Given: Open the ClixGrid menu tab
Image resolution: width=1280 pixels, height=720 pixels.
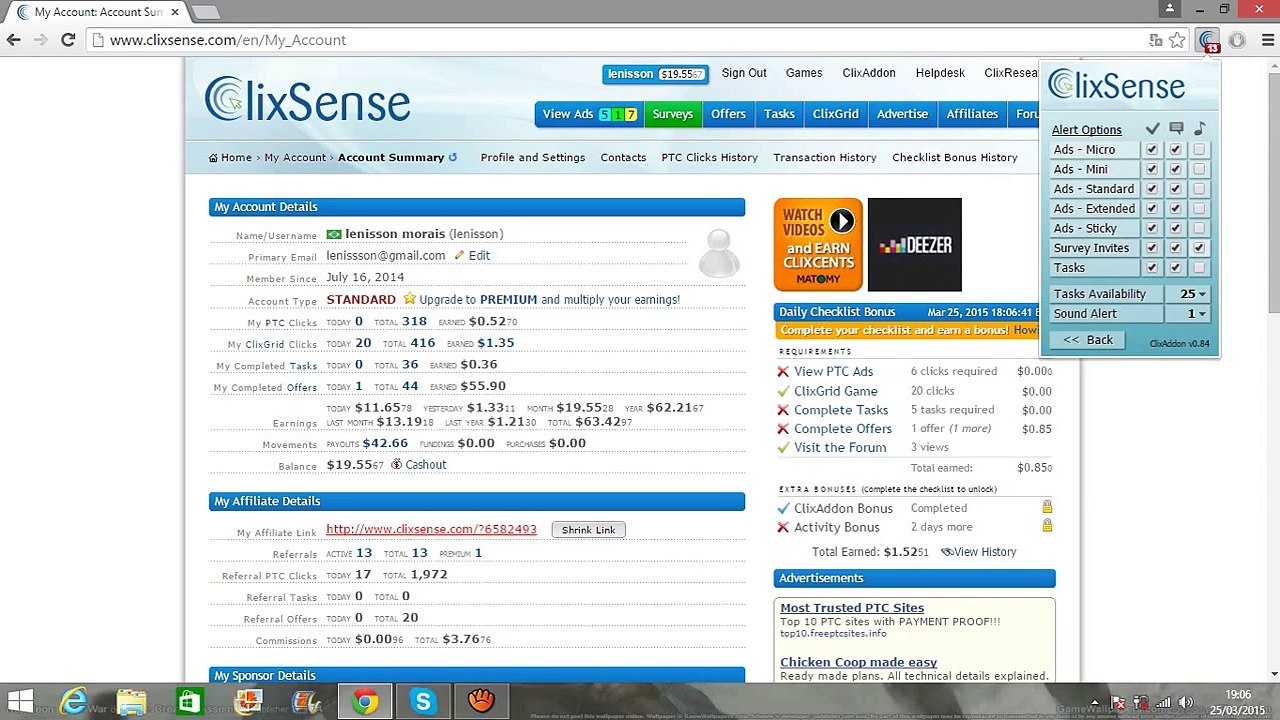Looking at the screenshot, I should click(835, 114).
